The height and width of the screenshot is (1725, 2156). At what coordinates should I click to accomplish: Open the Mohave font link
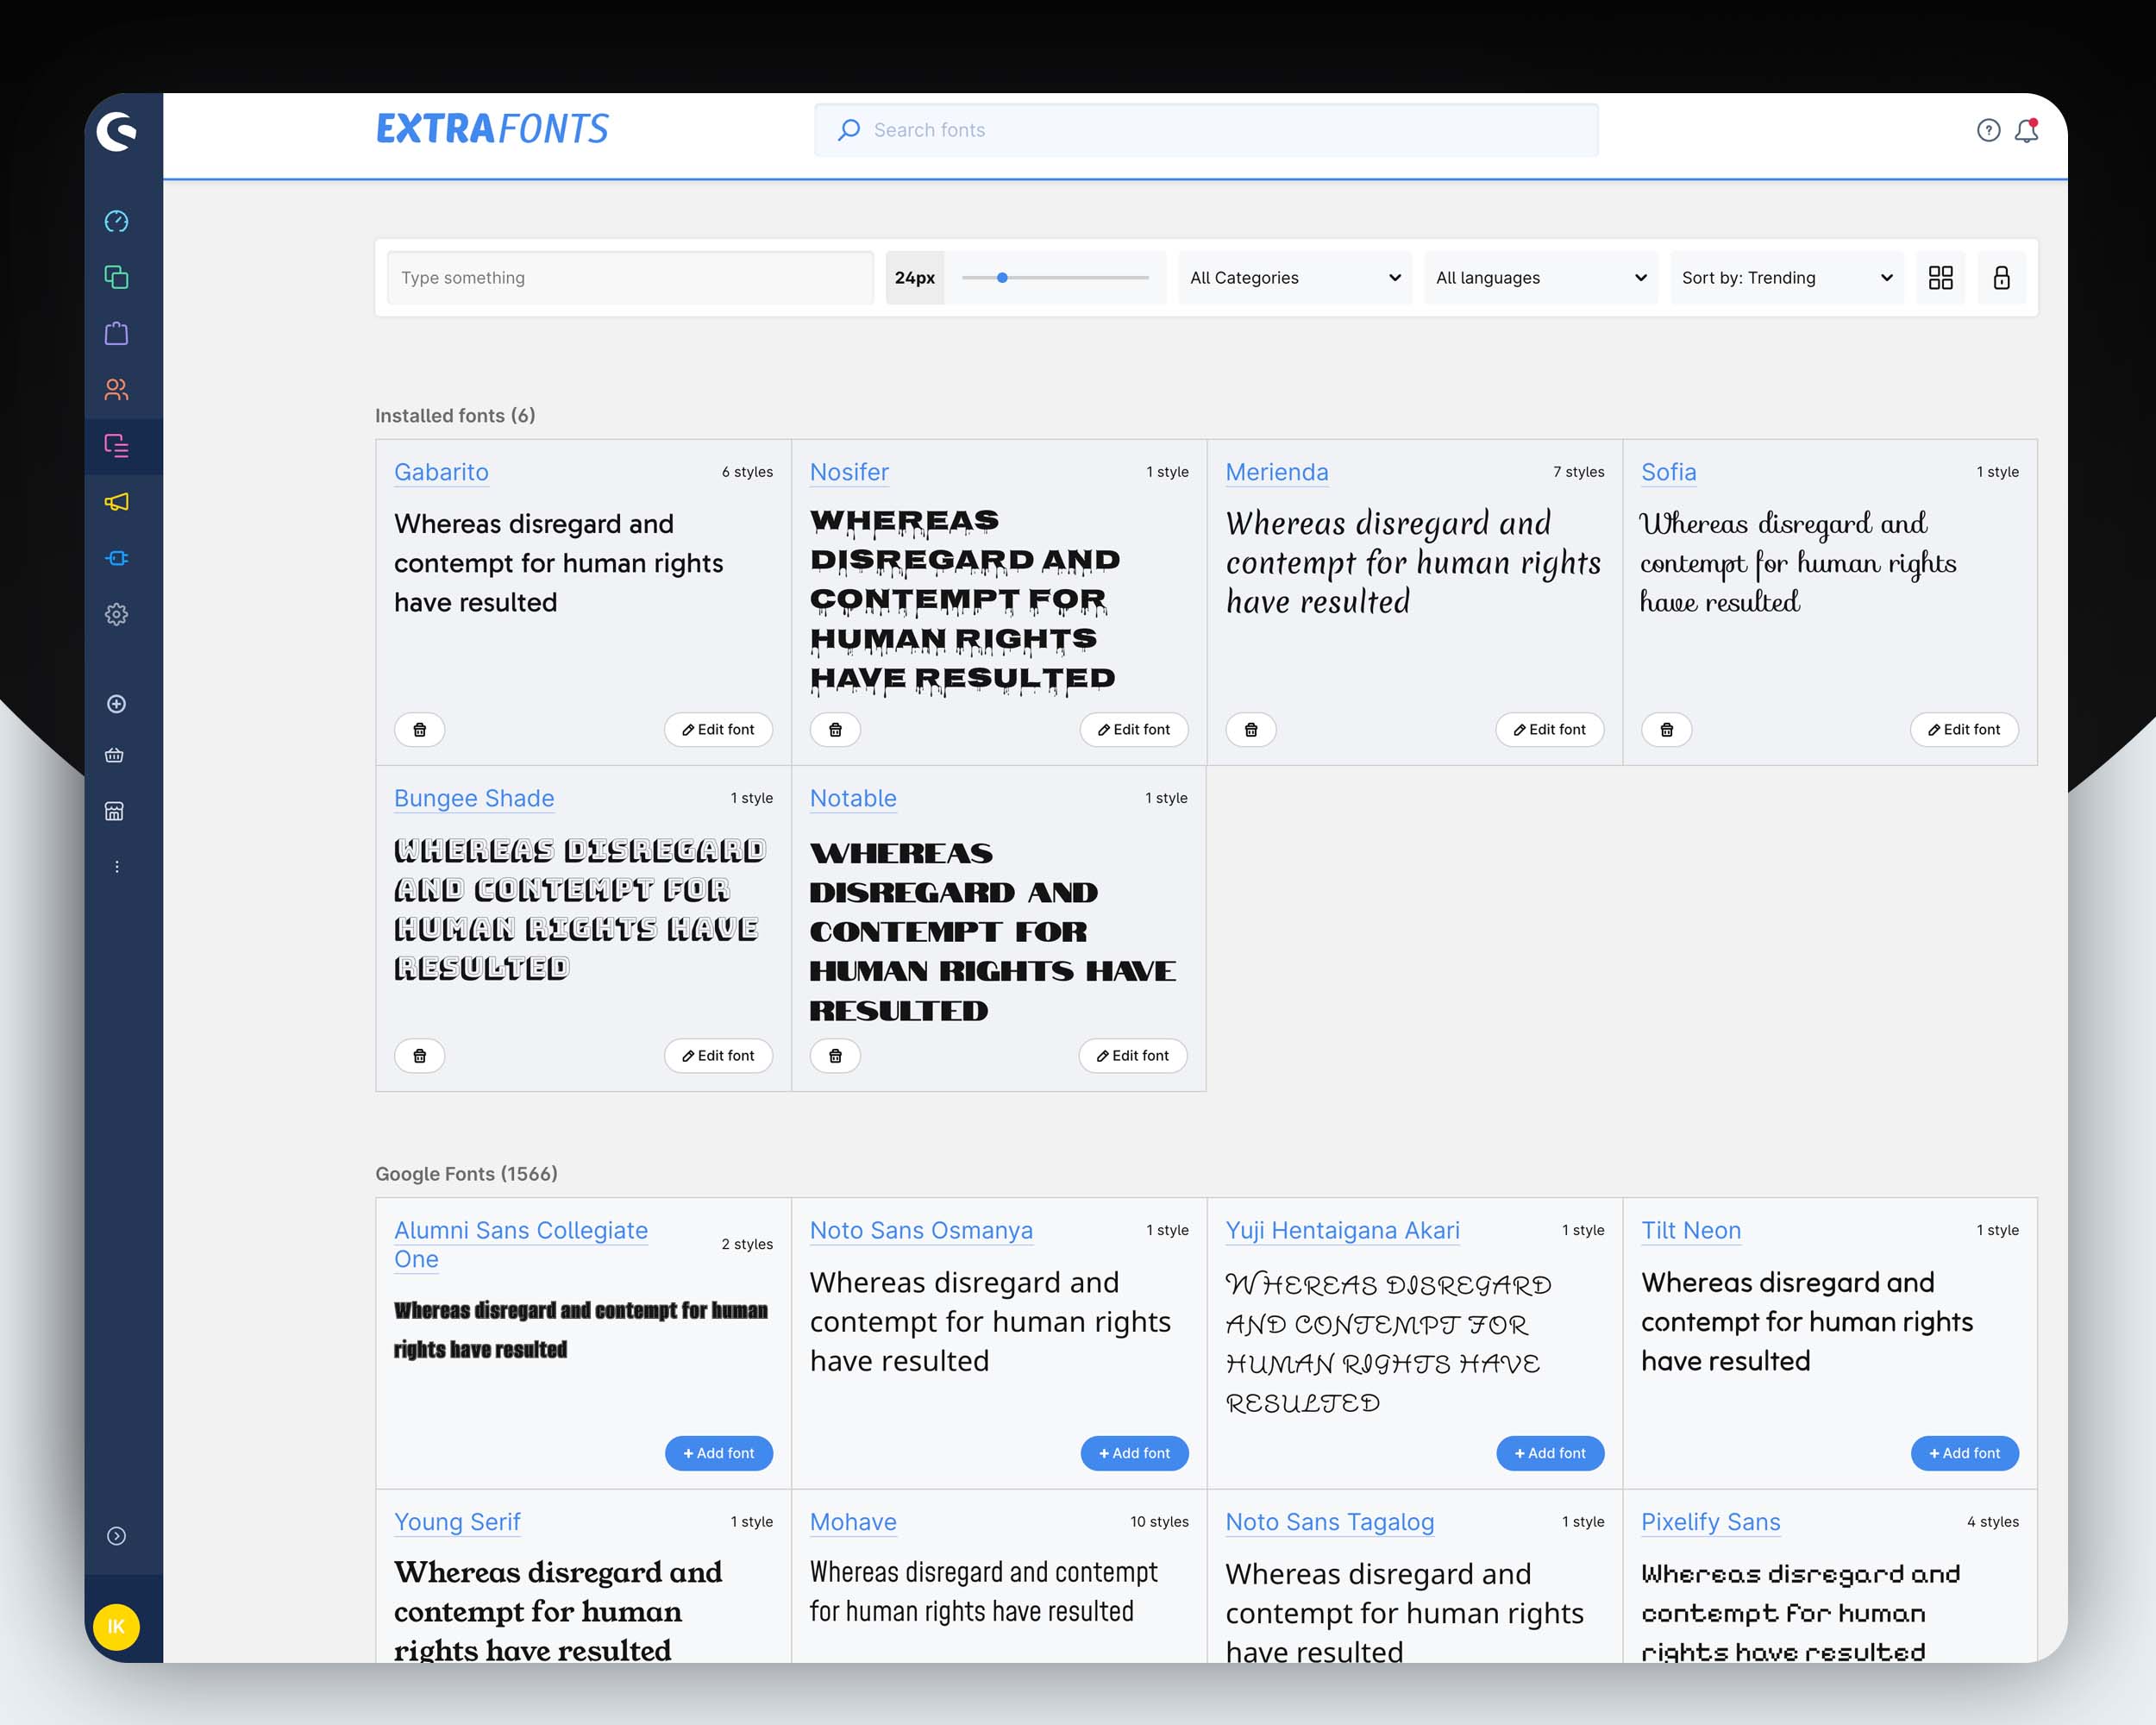click(x=853, y=1522)
